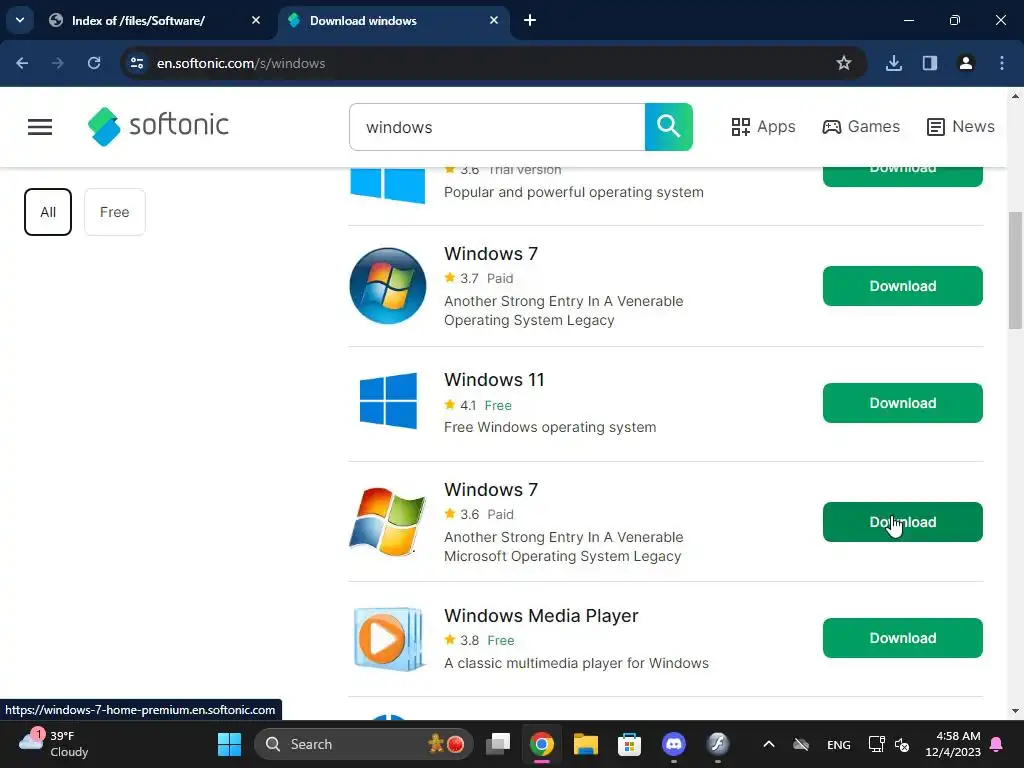
Task: Open the notifications bell icon
Action: (997, 744)
